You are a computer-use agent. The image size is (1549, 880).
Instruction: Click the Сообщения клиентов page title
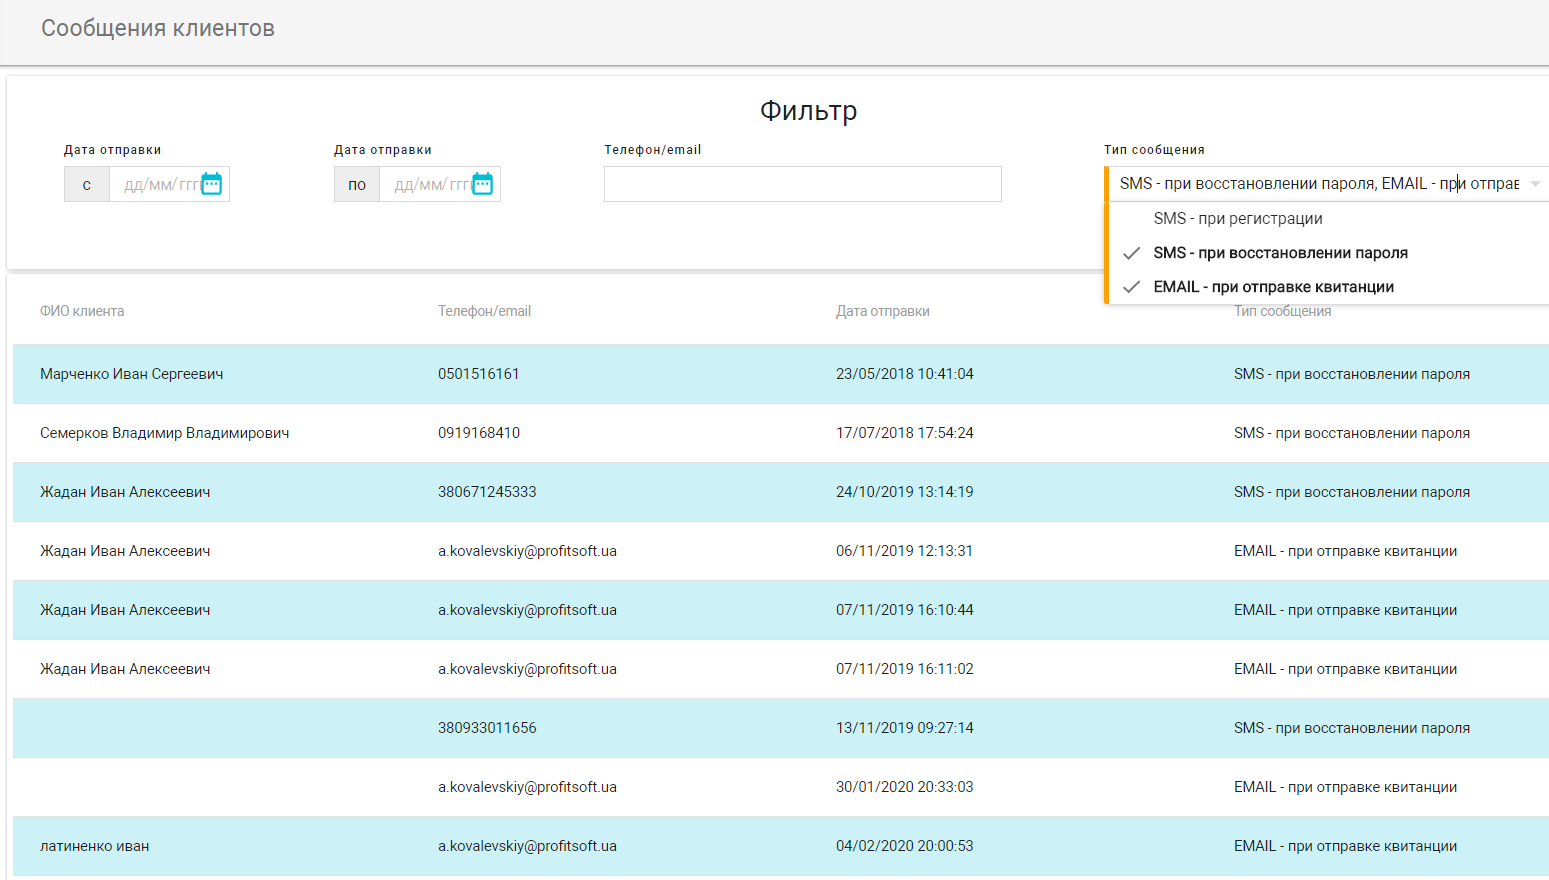[x=158, y=28]
